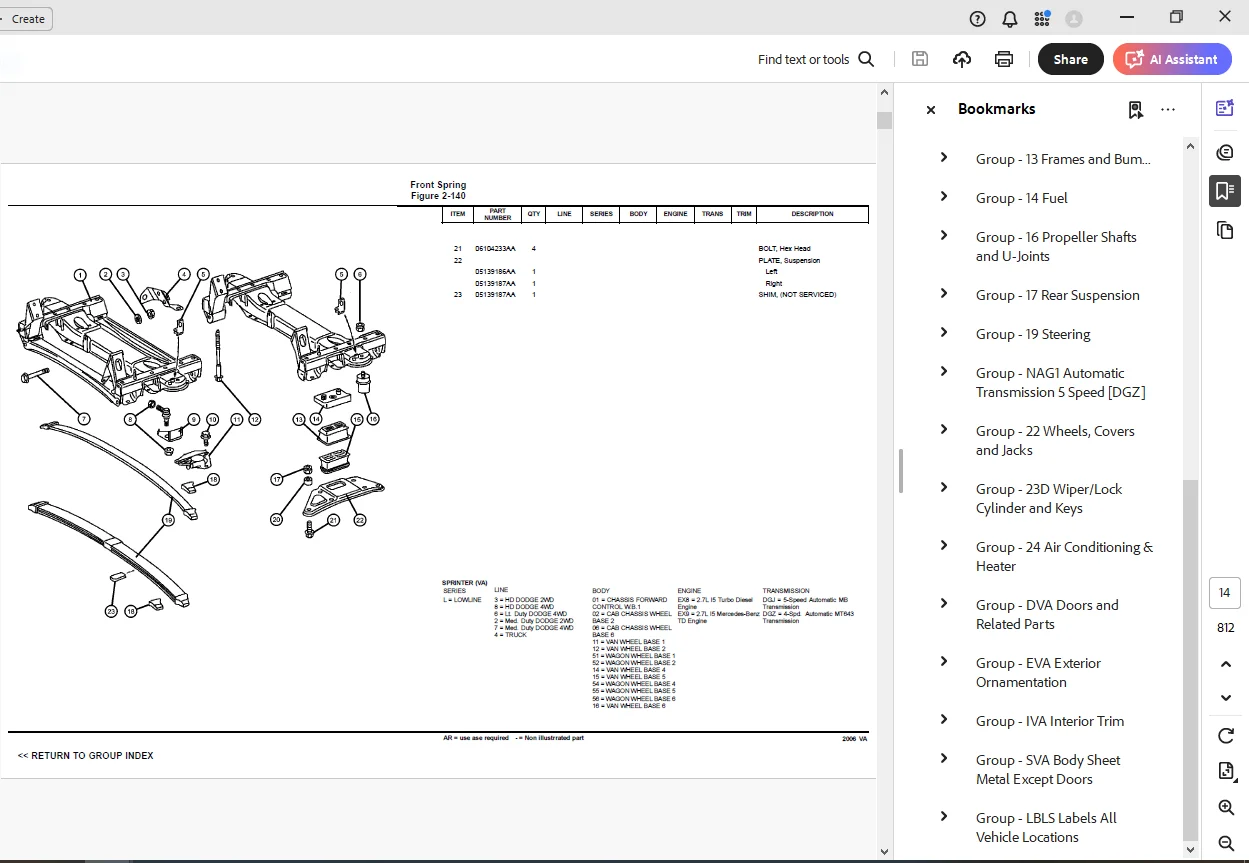This screenshot has height=863, width=1249.
Task: Expand Group - DVA Doors bookmark
Action: pyautogui.click(x=943, y=603)
